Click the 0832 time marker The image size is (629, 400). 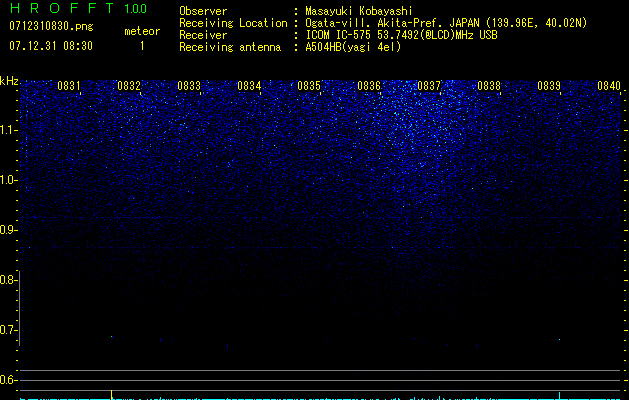coord(129,86)
